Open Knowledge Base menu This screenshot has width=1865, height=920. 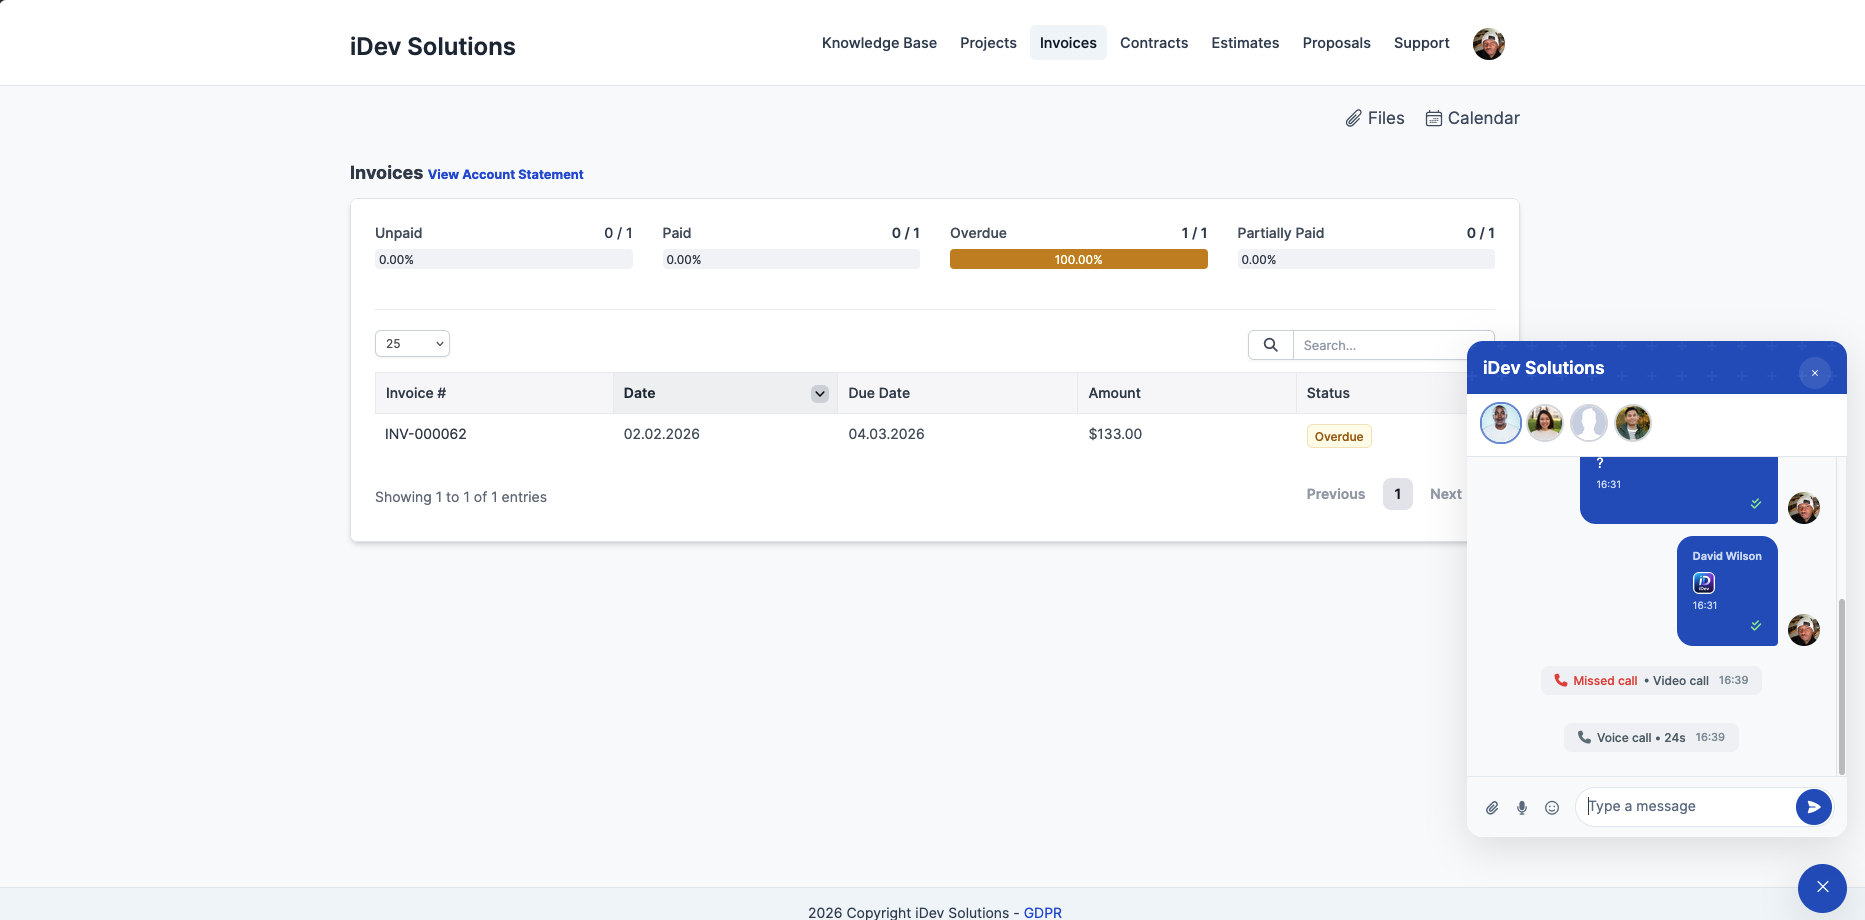pyautogui.click(x=879, y=43)
